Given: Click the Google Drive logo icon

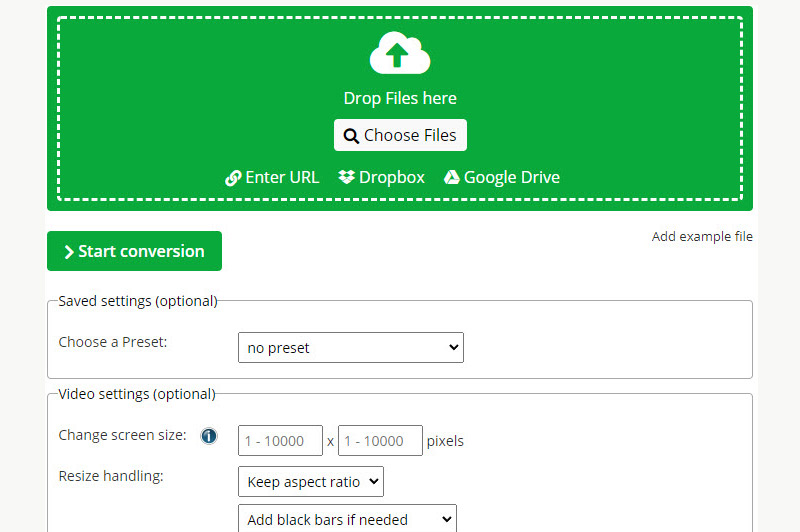Looking at the screenshot, I should 452,177.
